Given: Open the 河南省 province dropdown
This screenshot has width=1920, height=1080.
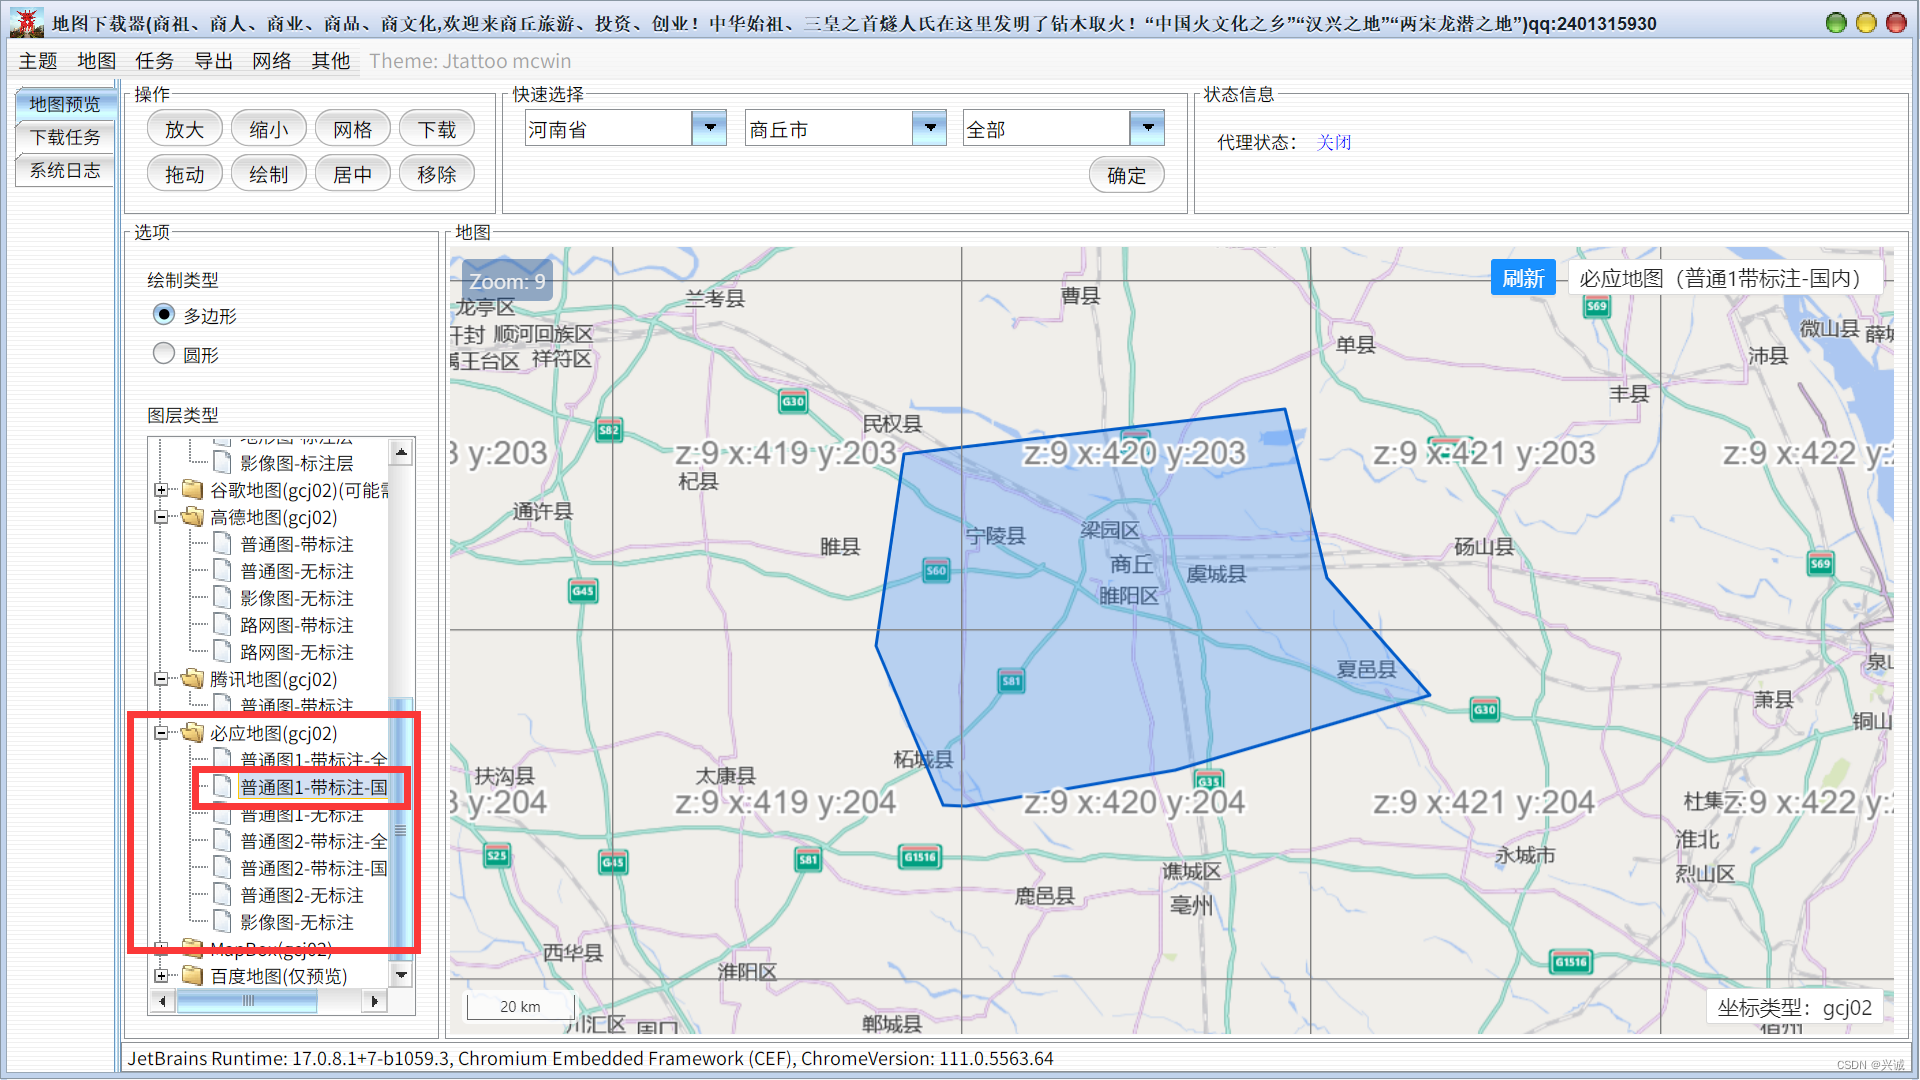Looking at the screenshot, I should 709,129.
